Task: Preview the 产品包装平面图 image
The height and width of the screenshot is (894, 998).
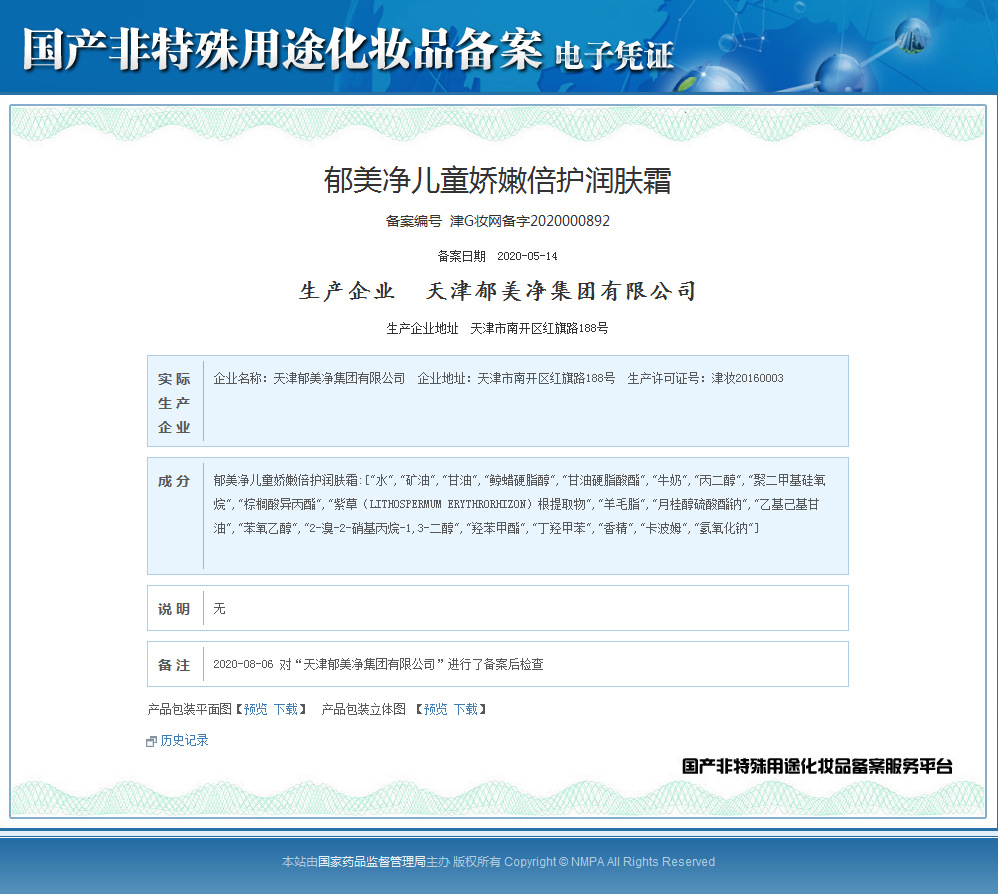Action: (255, 709)
